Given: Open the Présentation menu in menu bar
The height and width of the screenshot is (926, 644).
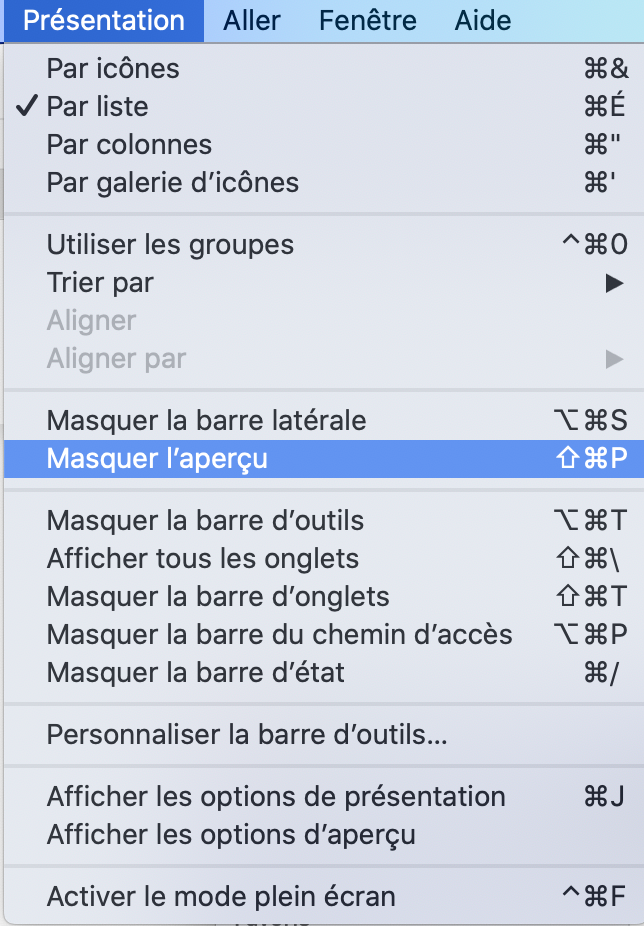Looking at the screenshot, I should (104, 20).
